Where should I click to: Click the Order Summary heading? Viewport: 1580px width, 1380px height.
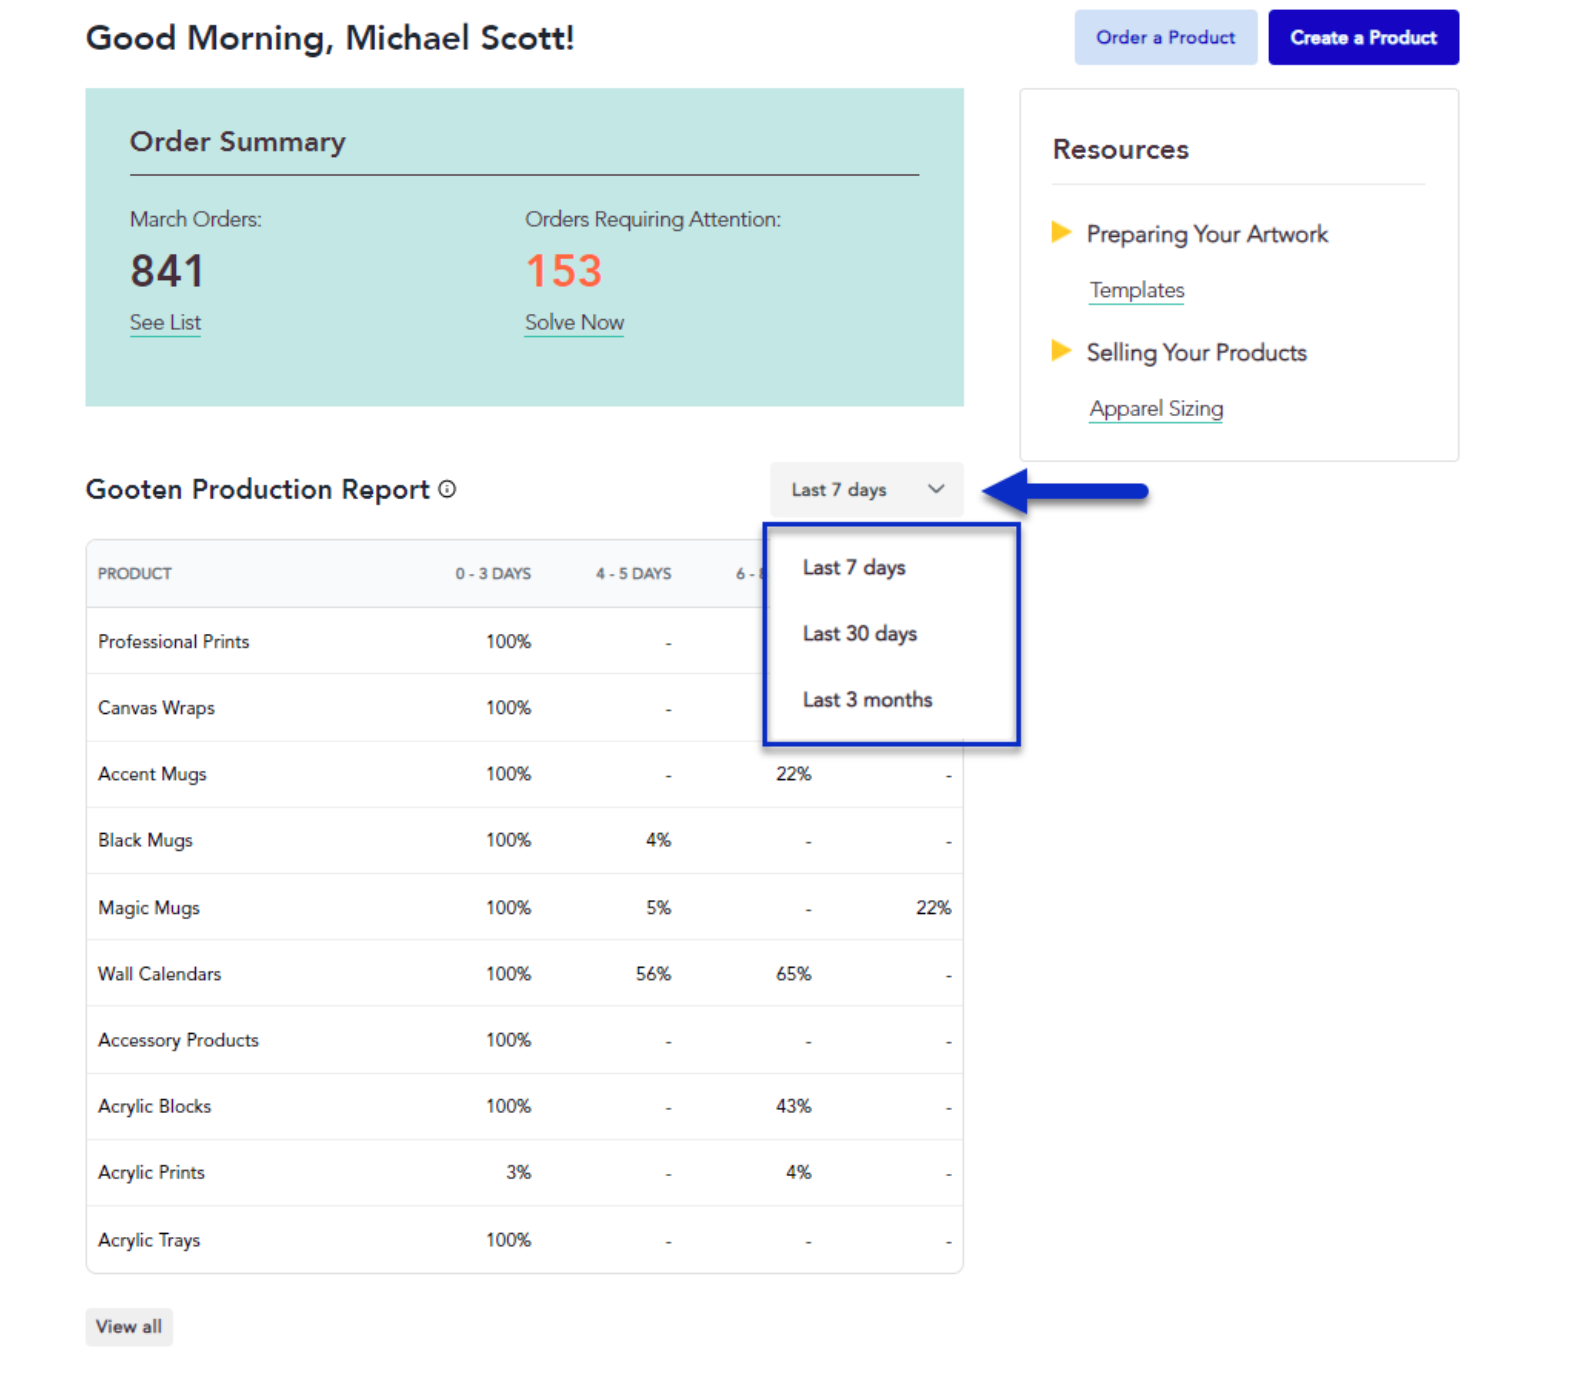click(238, 142)
